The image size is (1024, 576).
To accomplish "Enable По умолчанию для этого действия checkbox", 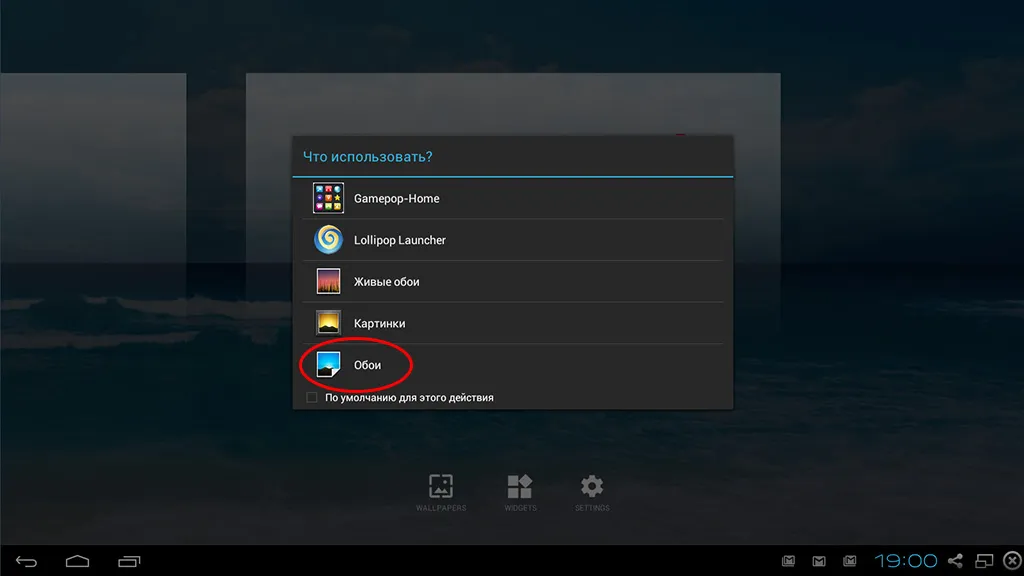I will (x=312, y=397).
